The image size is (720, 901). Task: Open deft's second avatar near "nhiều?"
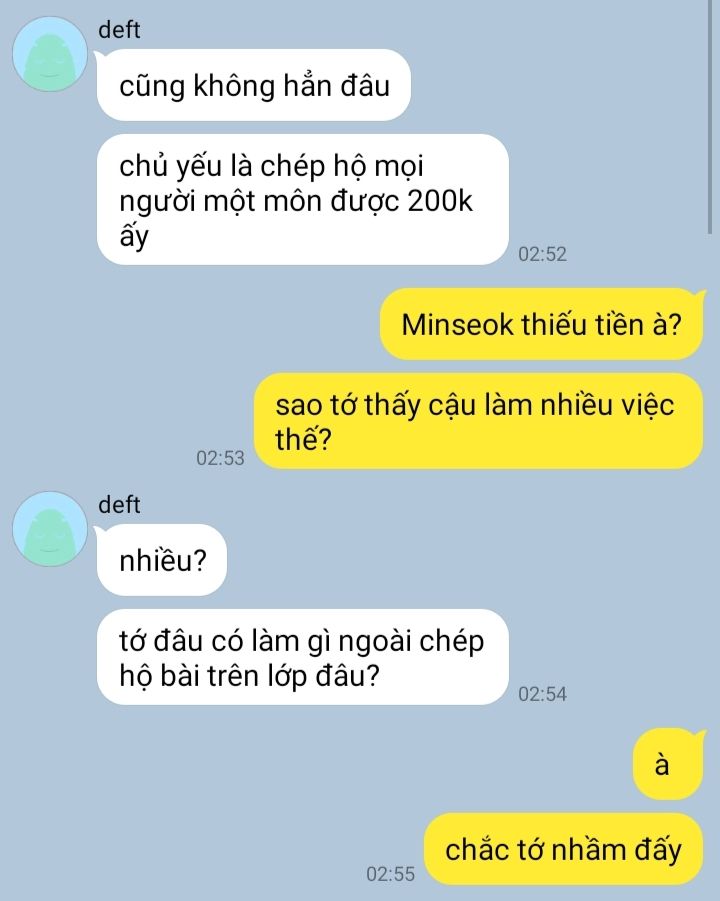(x=50, y=529)
